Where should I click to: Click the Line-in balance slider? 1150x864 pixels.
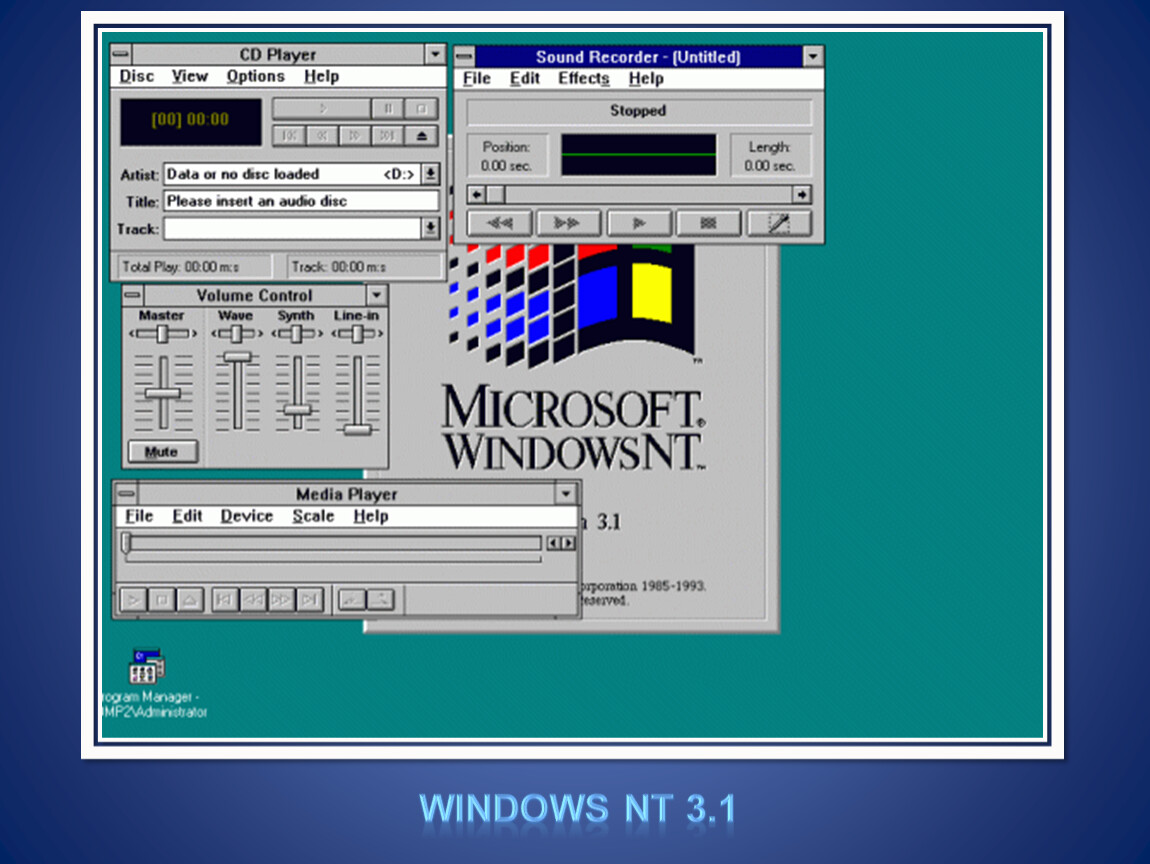(357, 334)
